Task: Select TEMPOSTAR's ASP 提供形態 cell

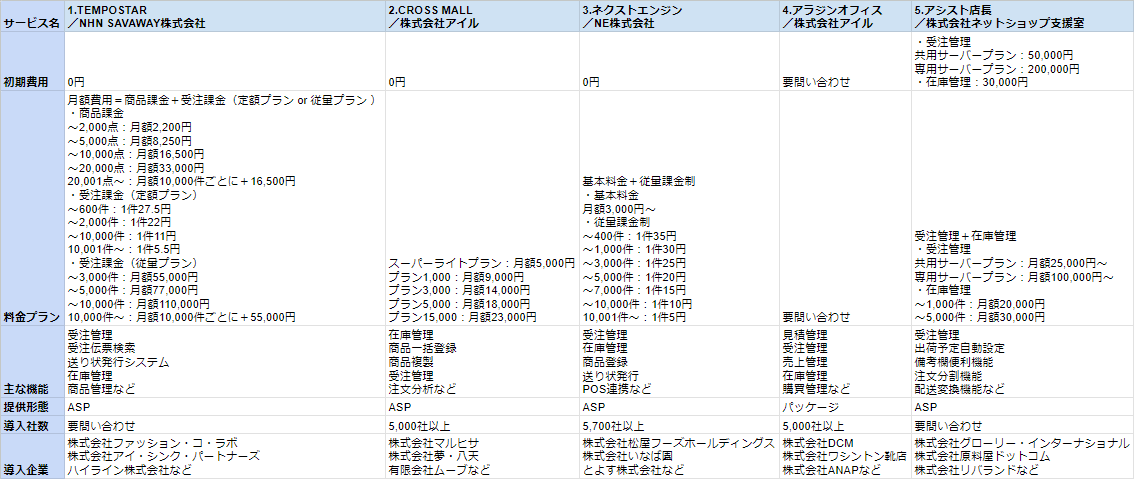Action: tap(226, 406)
